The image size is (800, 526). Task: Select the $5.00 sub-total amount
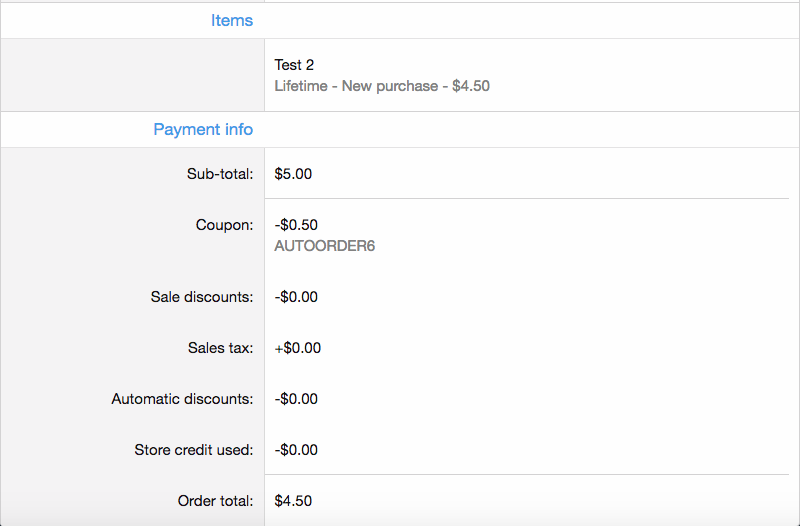(x=293, y=173)
